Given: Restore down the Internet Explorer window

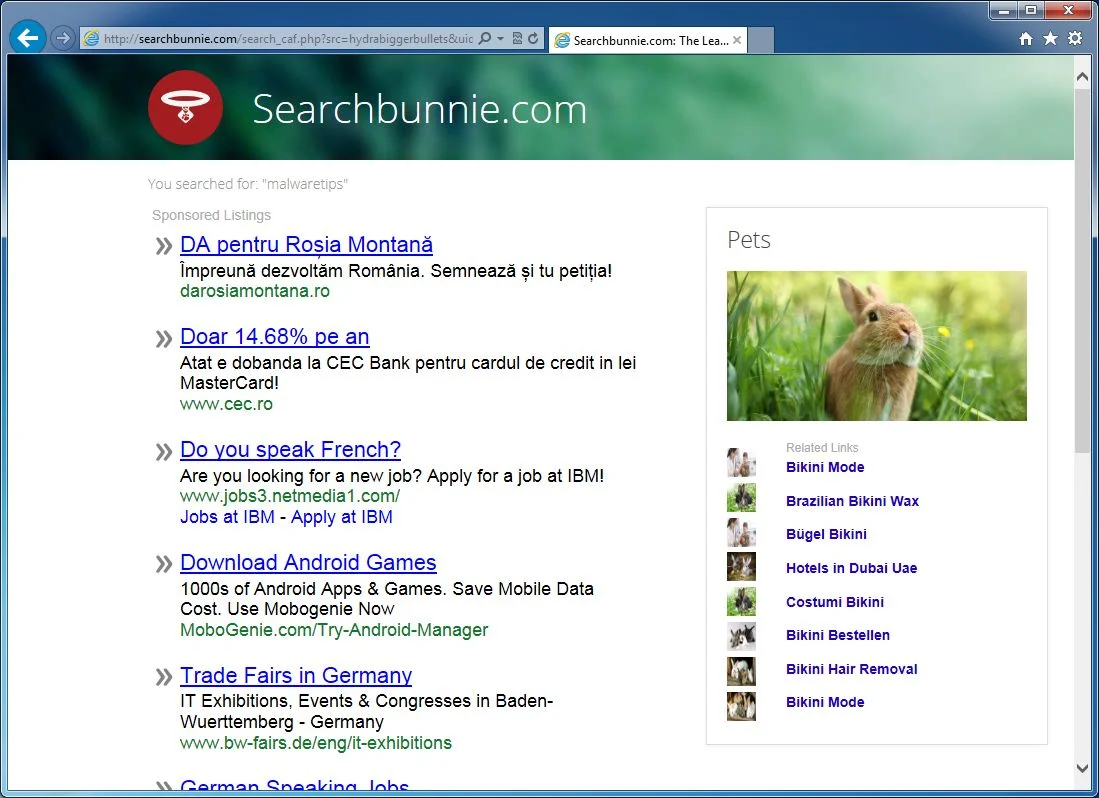Looking at the screenshot, I should (1031, 10).
